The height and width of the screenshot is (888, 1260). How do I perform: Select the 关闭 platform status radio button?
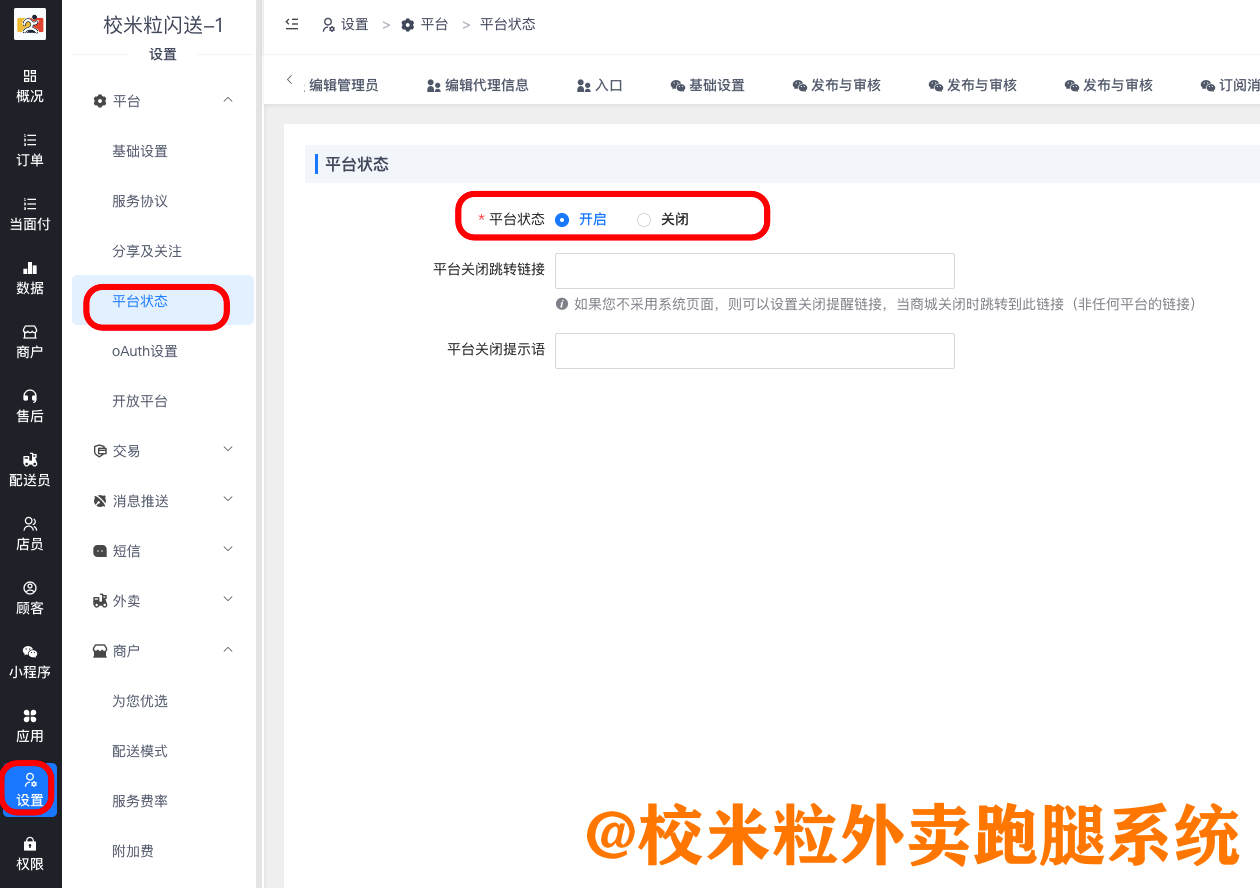642,218
